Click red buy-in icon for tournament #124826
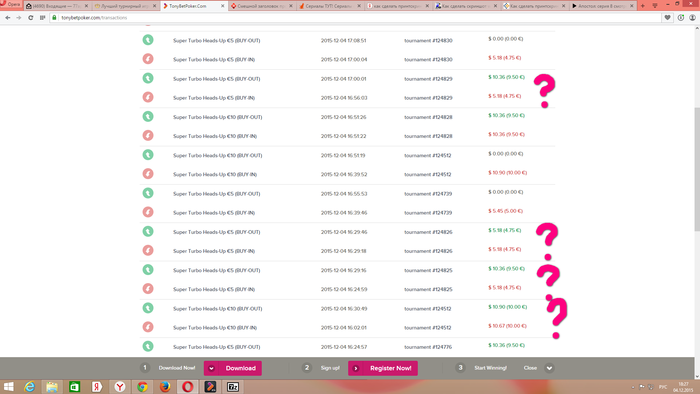700x394 pixels. [148, 251]
